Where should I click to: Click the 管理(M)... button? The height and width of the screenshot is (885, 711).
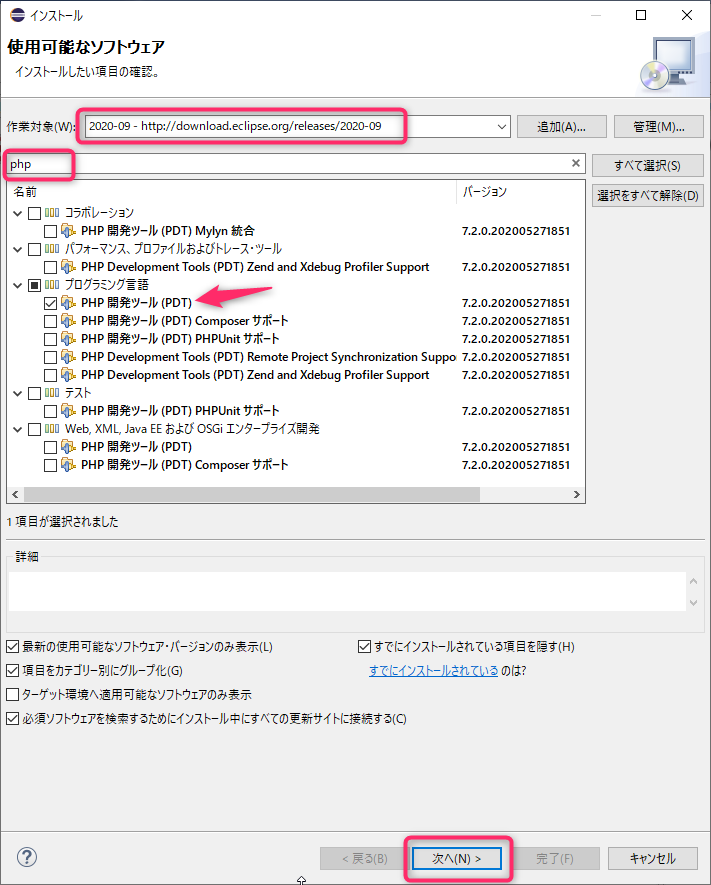click(x=659, y=126)
